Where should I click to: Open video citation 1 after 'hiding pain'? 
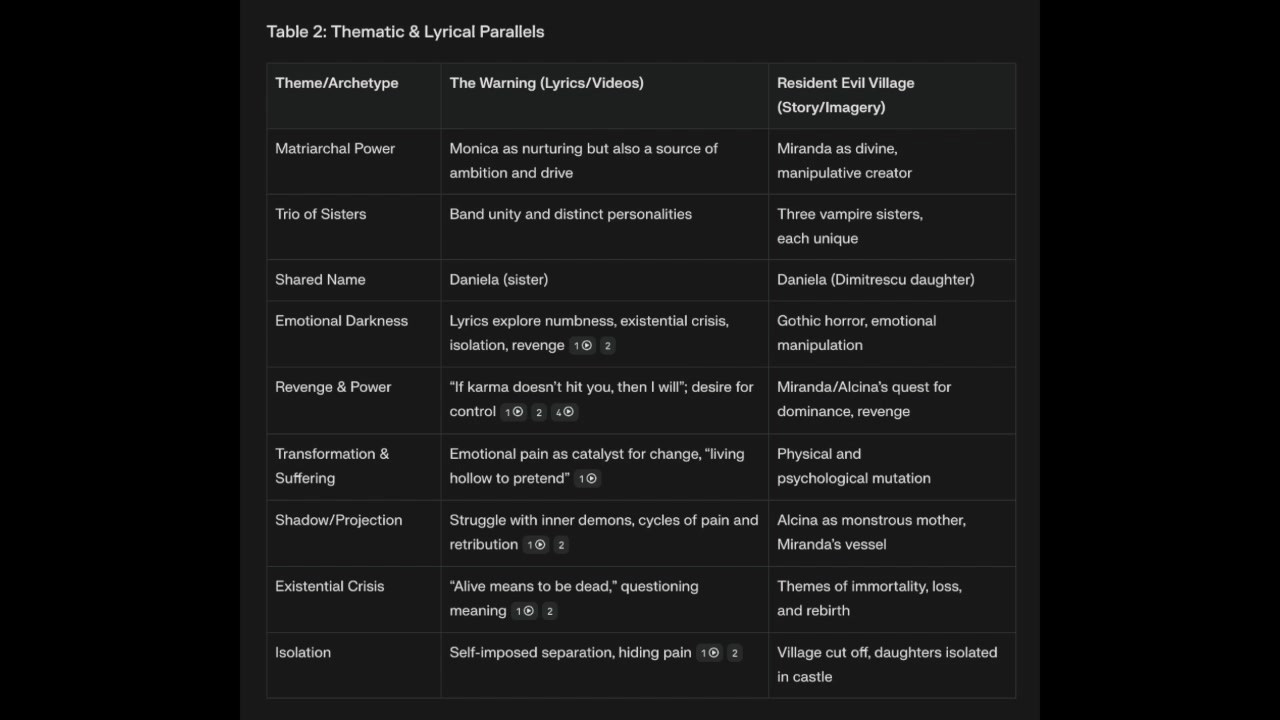click(x=709, y=653)
